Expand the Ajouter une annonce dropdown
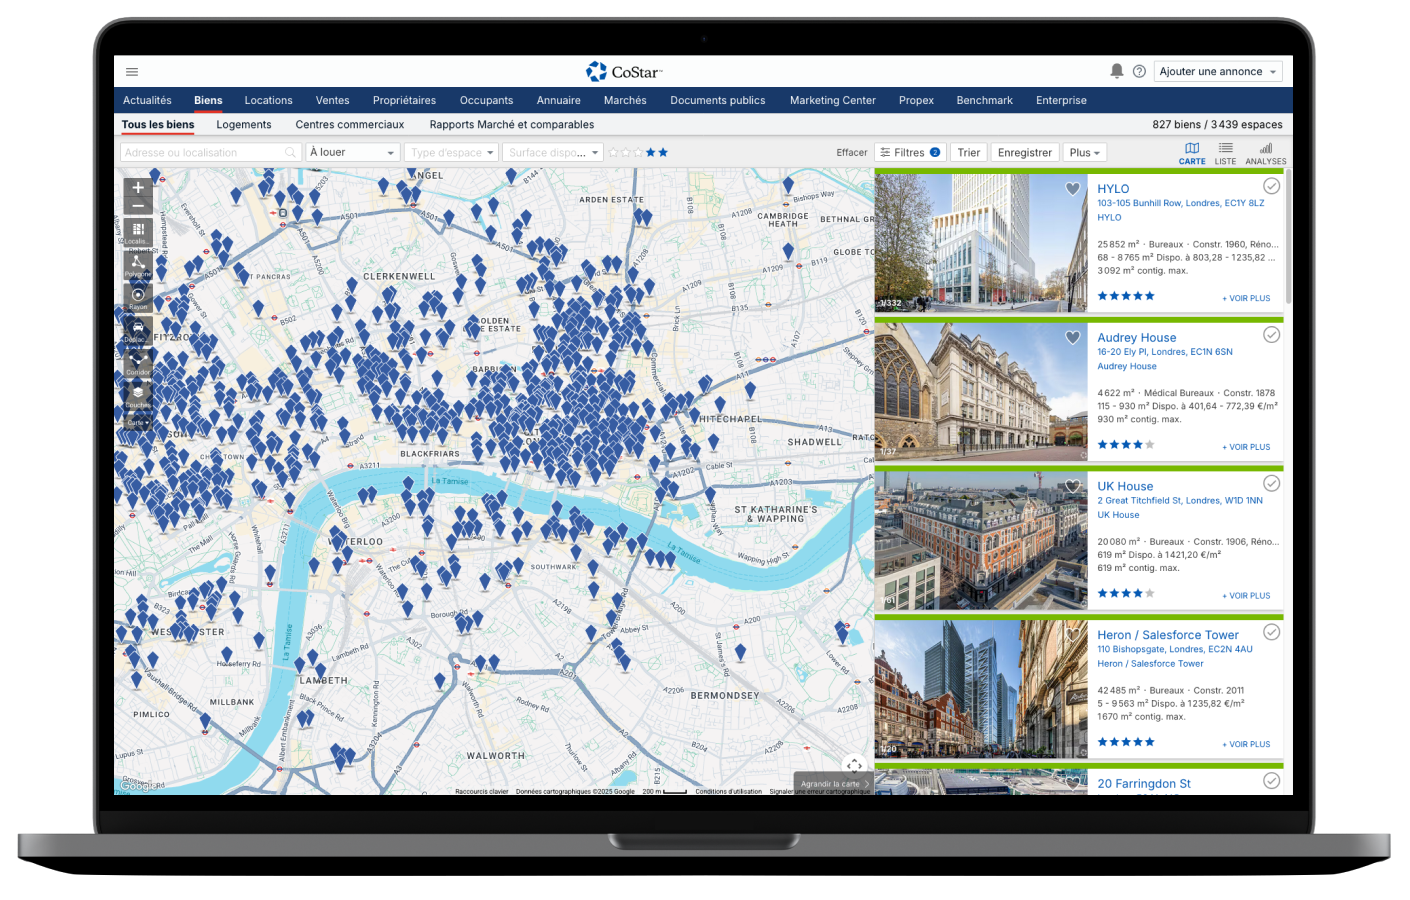Viewport: 1410px width, 900px height. coord(1218,72)
